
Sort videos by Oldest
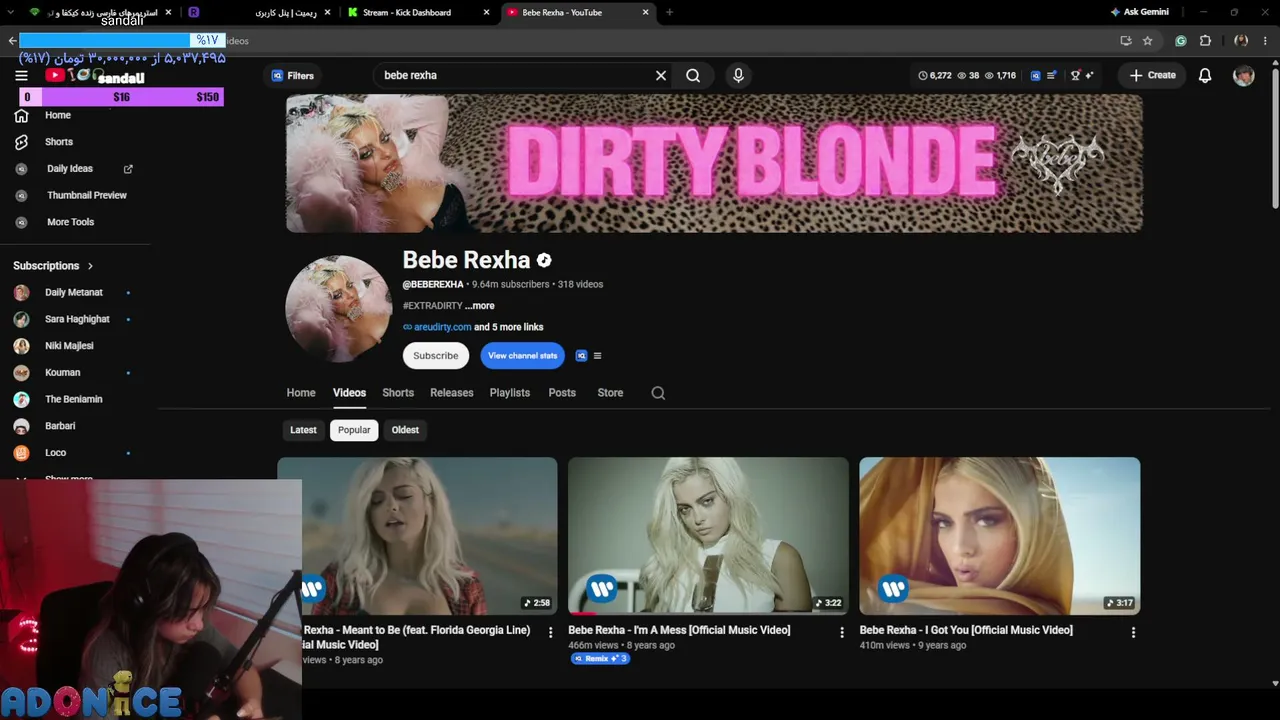405,430
